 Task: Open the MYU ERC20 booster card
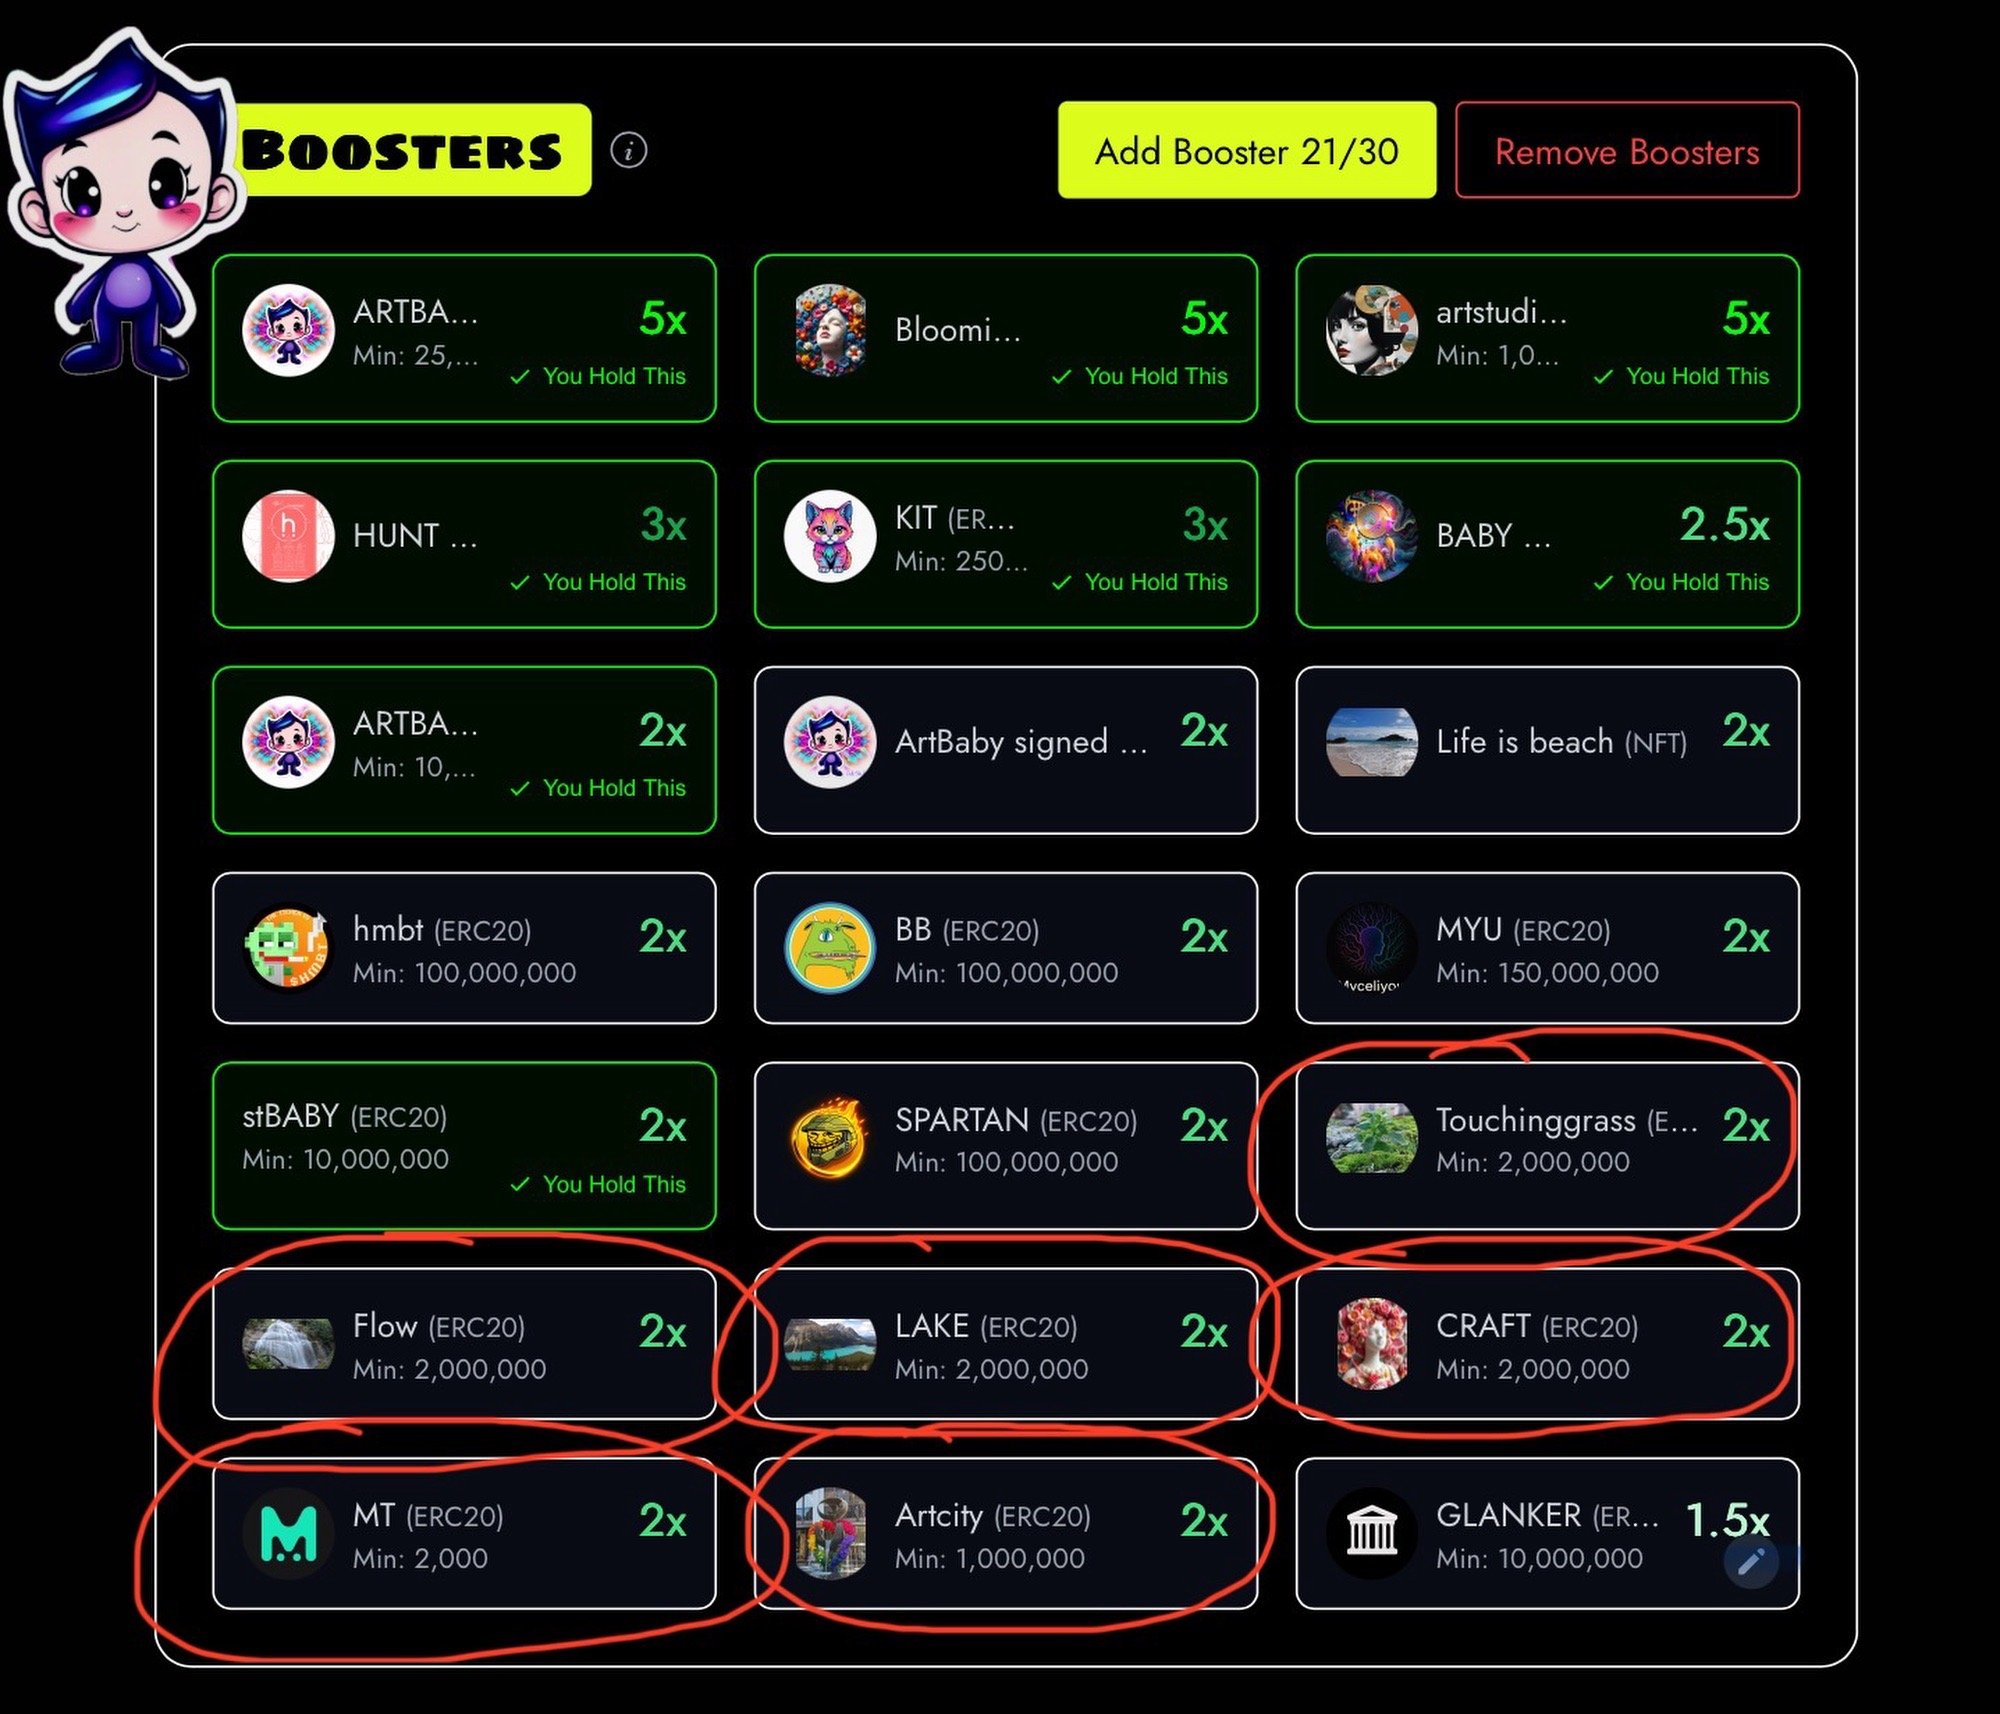click(1547, 948)
